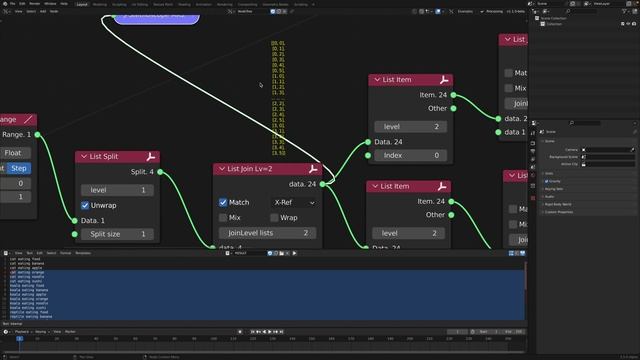Viewport: 640px width, 360px height.
Task: Click the timeline editor type clock icon
Action: [x=6, y=332]
